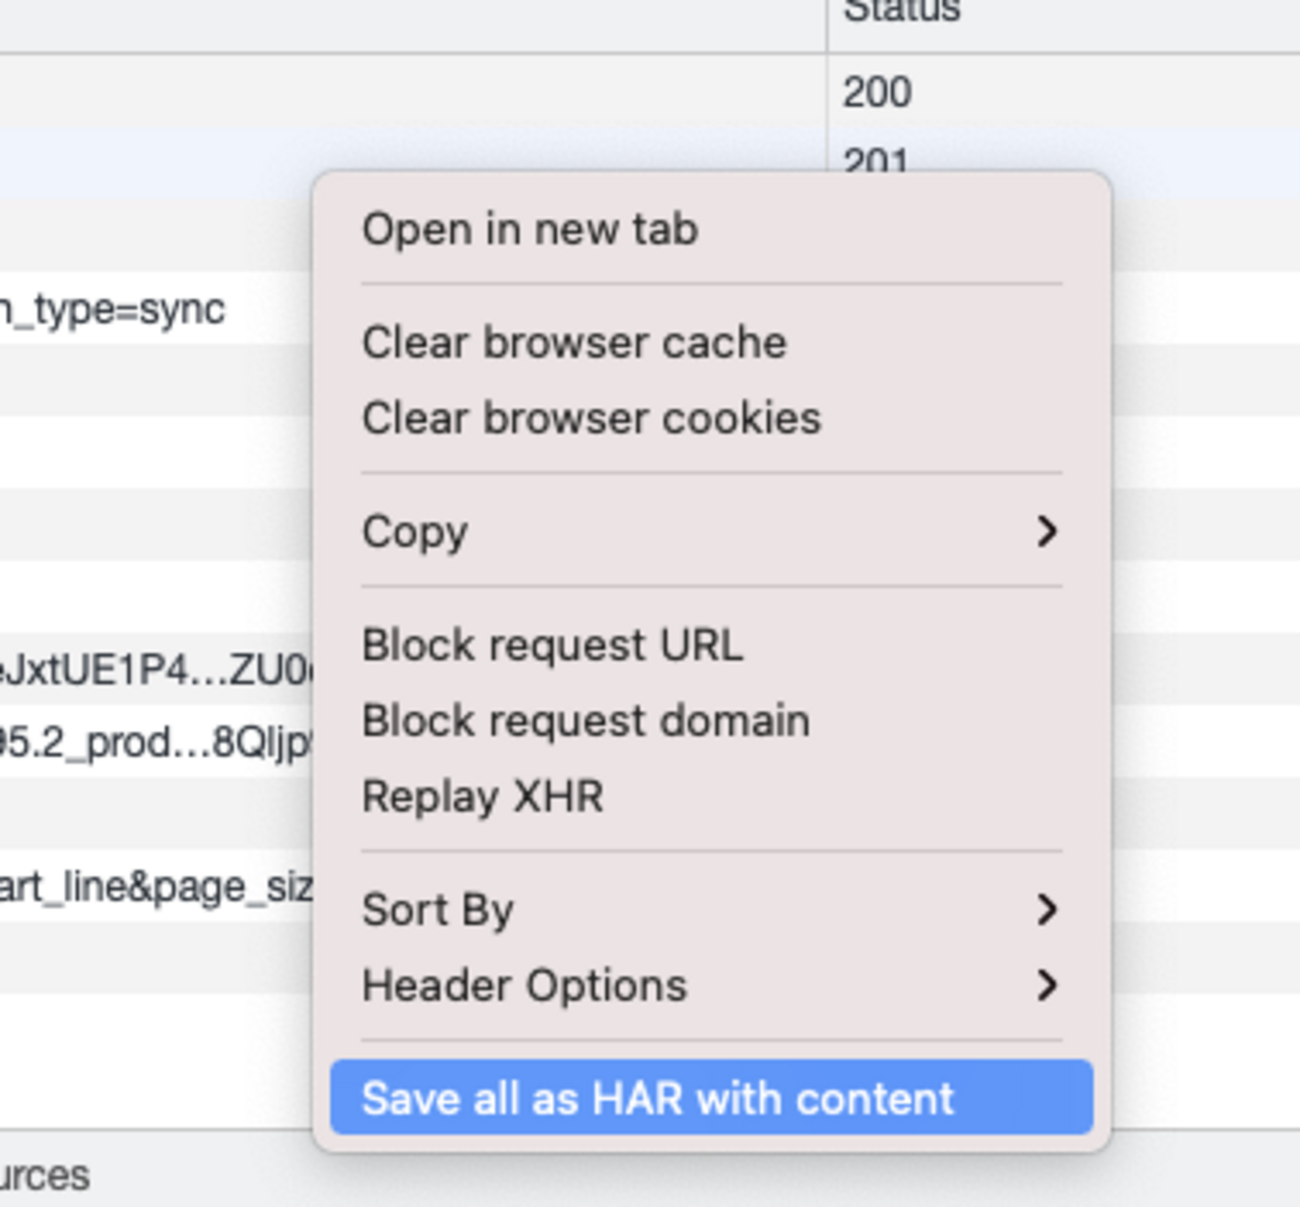
Task: Click the Sort By chevron arrow
Action: [x=1046, y=910]
